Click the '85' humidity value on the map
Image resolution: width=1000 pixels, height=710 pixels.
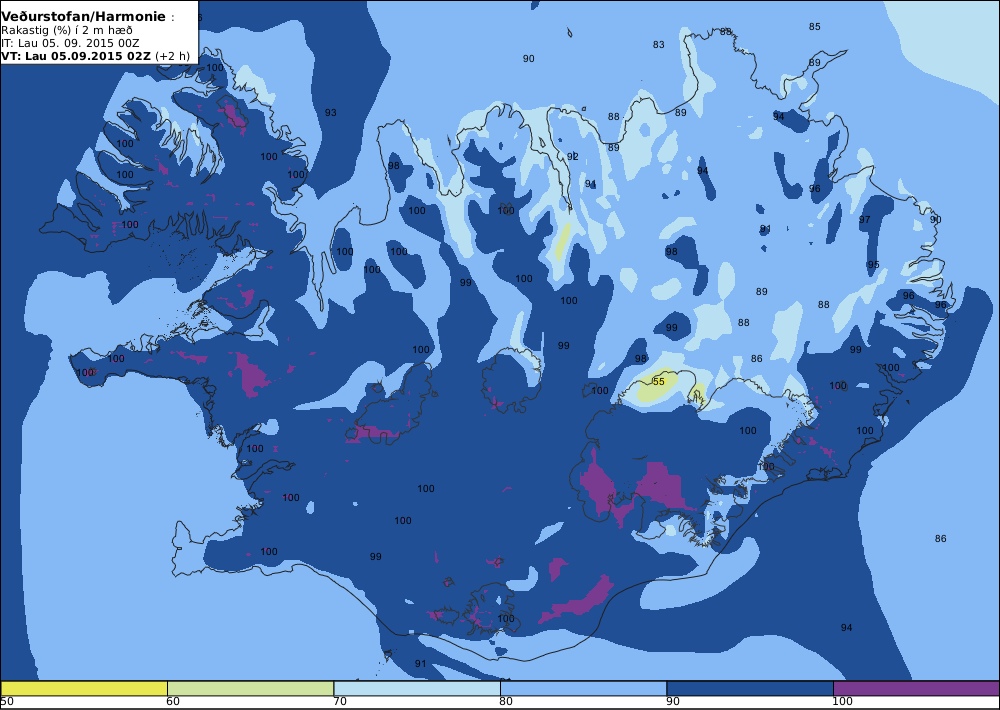(x=814, y=27)
